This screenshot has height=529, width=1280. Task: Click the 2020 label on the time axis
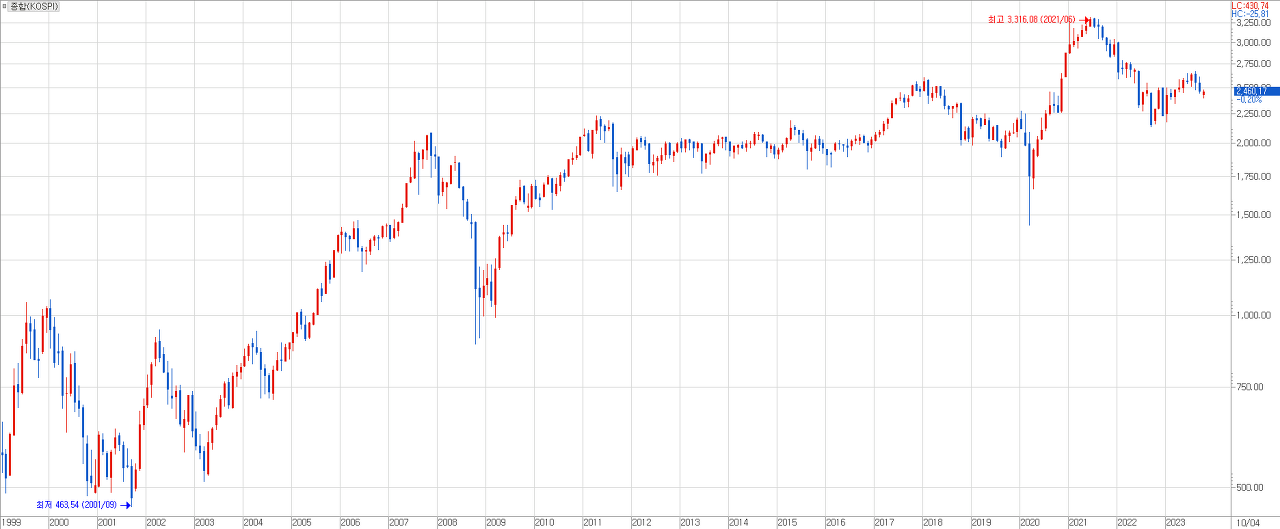tap(1029, 522)
